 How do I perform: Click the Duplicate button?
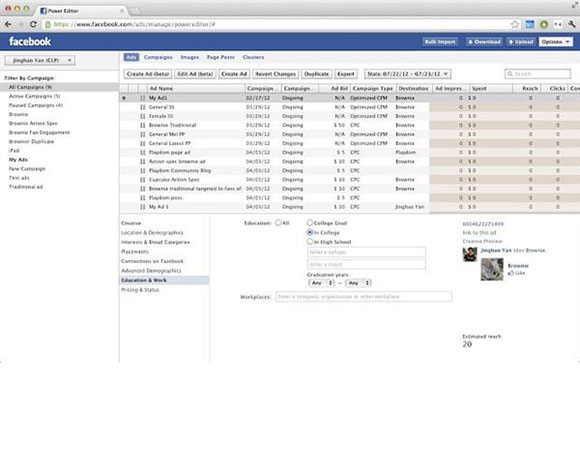316,74
